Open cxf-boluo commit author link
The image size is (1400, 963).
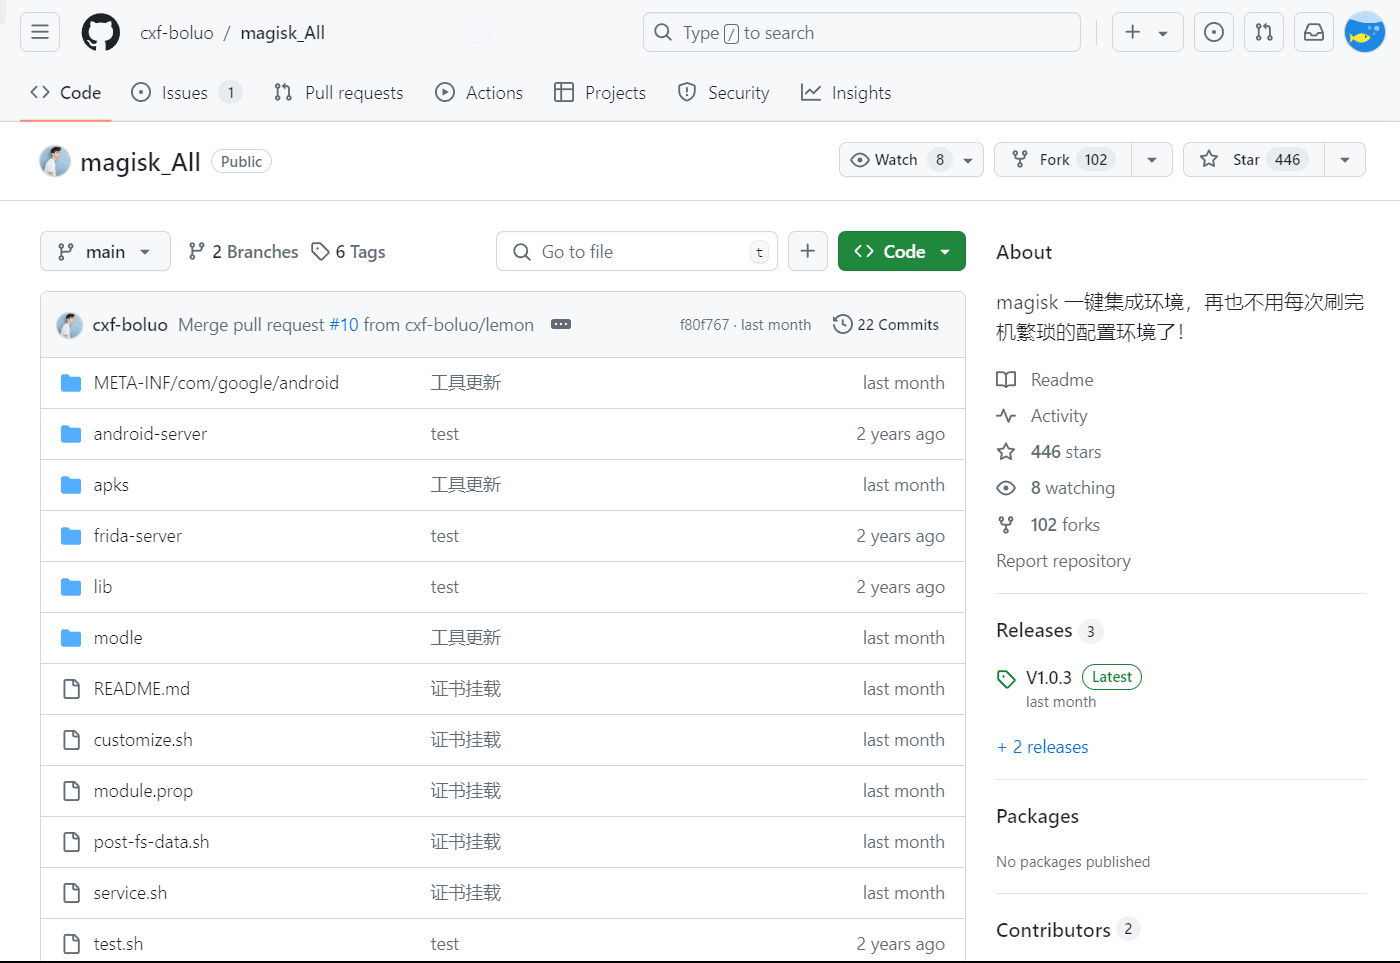[x=130, y=325]
